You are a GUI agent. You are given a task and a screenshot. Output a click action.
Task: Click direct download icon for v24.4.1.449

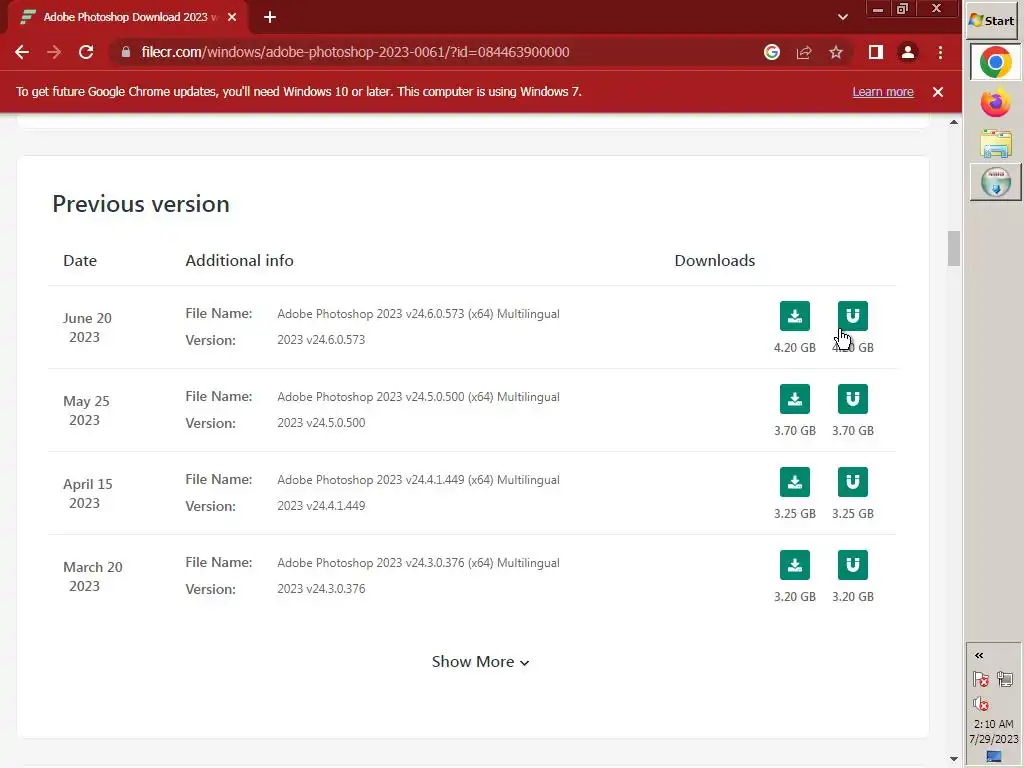click(x=794, y=482)
